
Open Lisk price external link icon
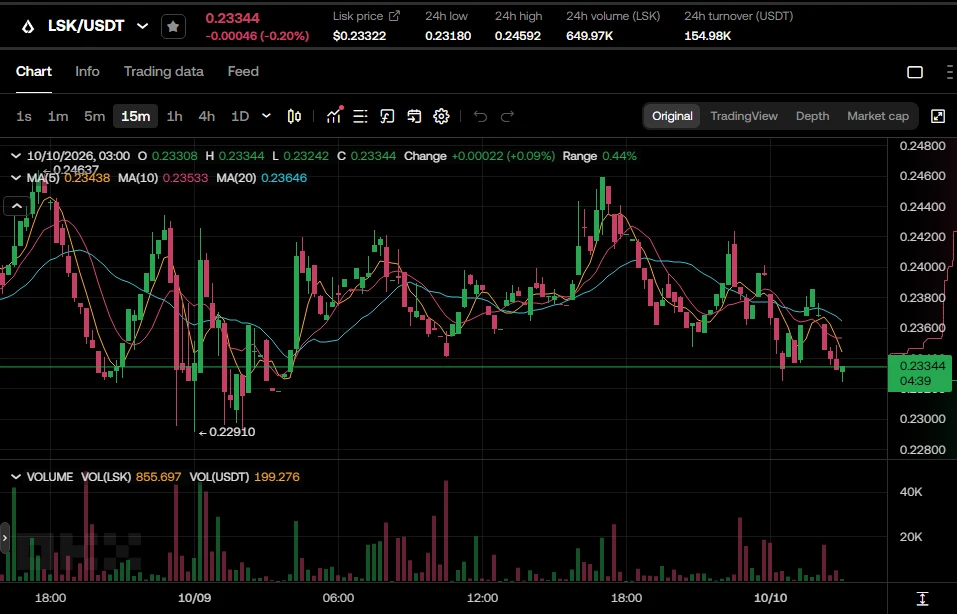point(394,16)
